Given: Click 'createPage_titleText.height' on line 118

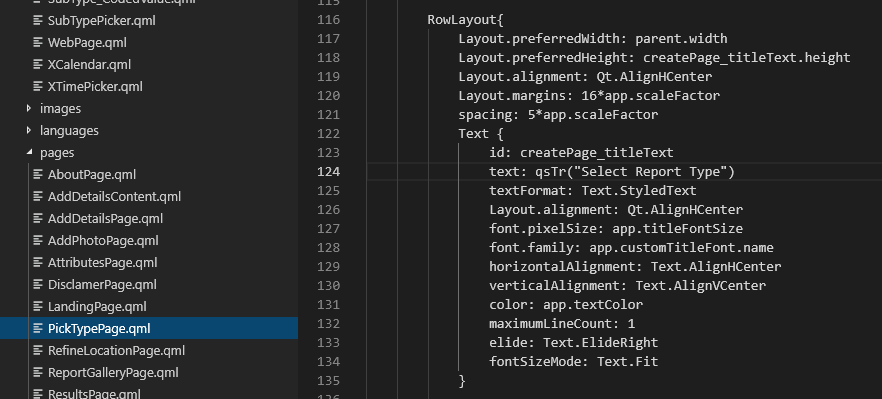Looking at the screenshot, I should coord(747,58).
